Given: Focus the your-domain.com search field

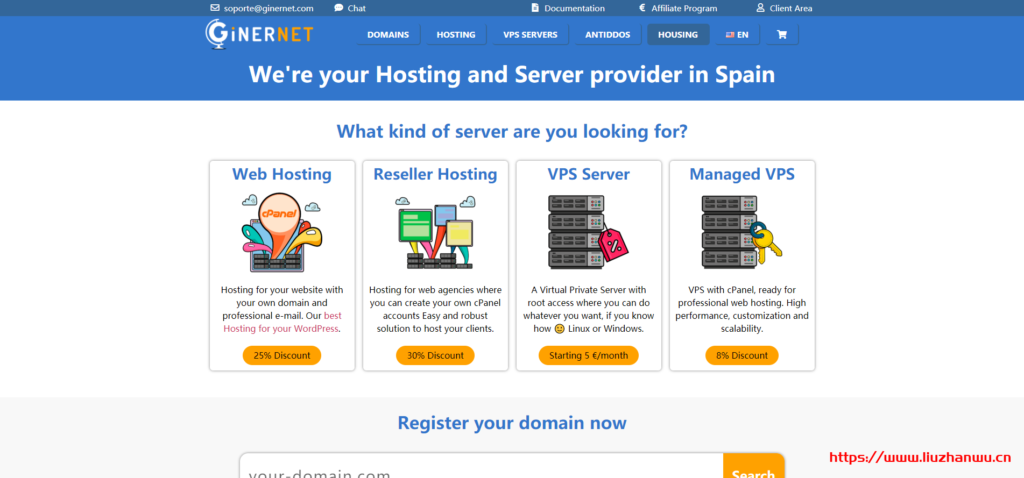Looking at the screenshot, I should (x=482, y=468).
